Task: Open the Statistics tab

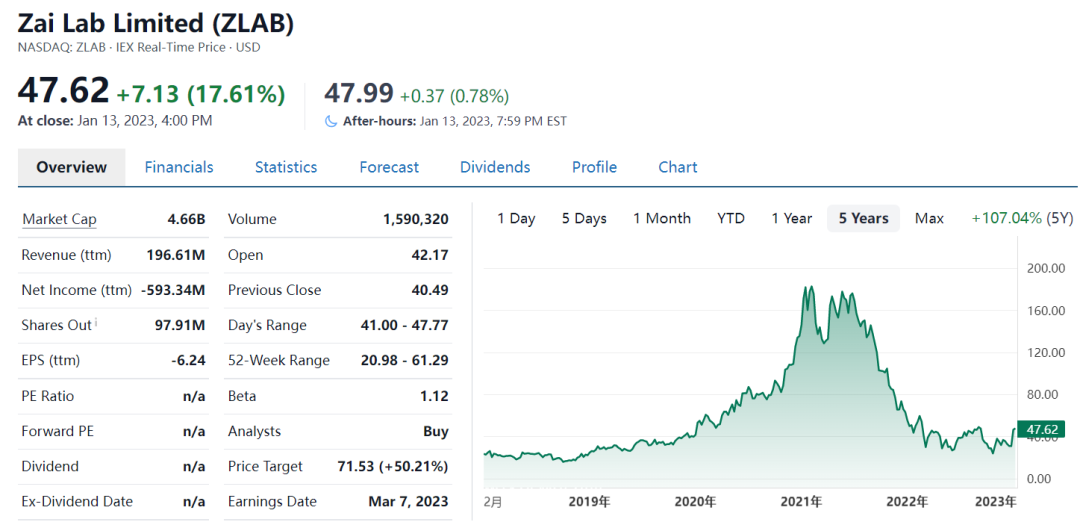Action: pos(286,167)
